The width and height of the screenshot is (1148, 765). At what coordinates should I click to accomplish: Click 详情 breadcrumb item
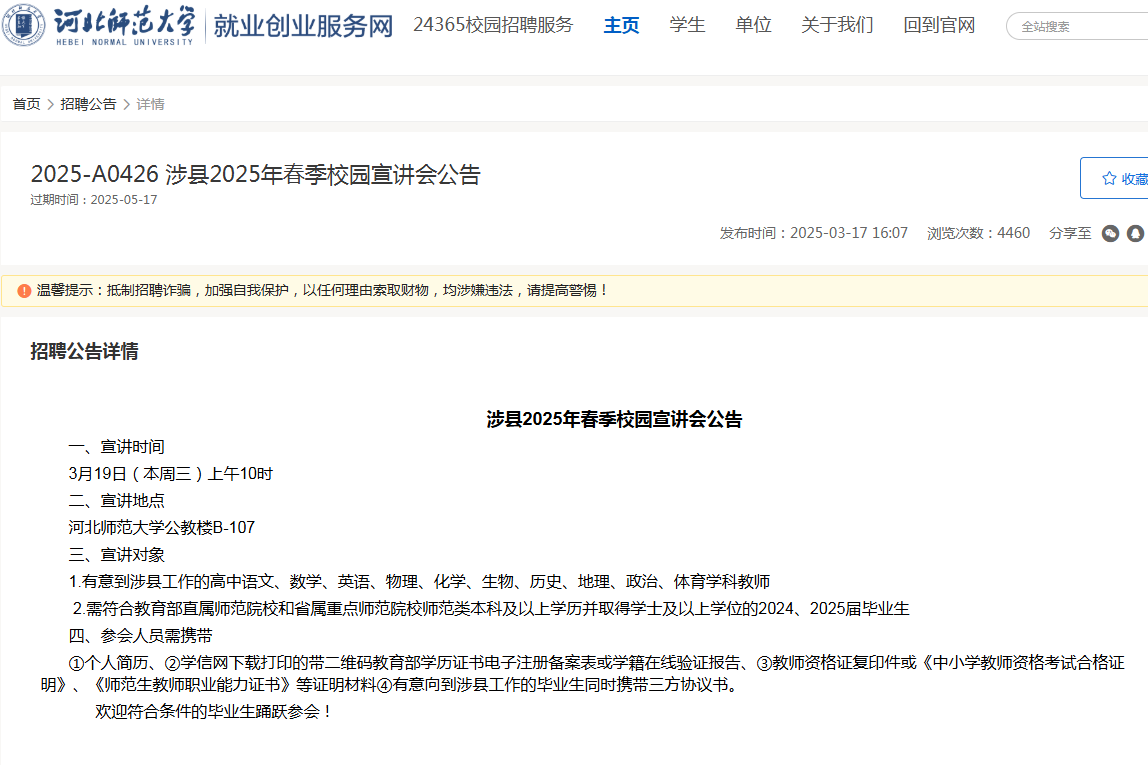150,104
